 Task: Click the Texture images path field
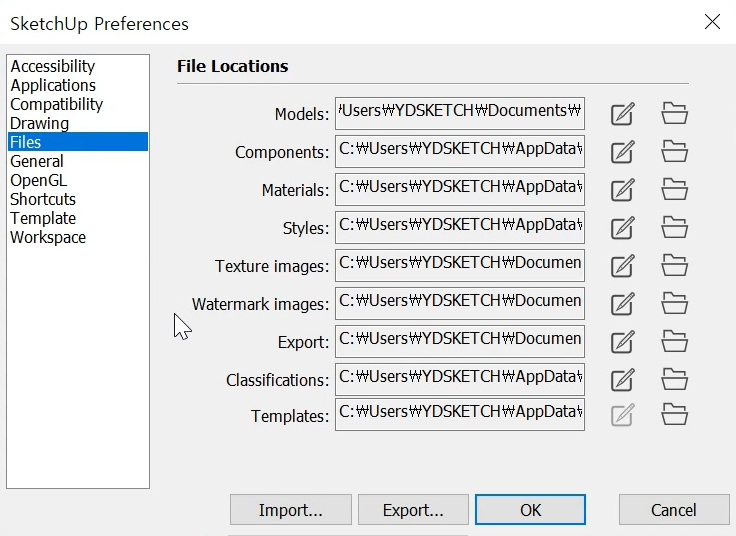pos(460,265)
